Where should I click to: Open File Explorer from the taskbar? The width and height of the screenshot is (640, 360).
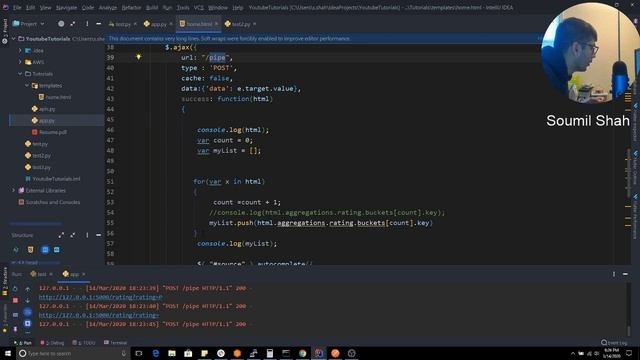[x=172, y=353]
